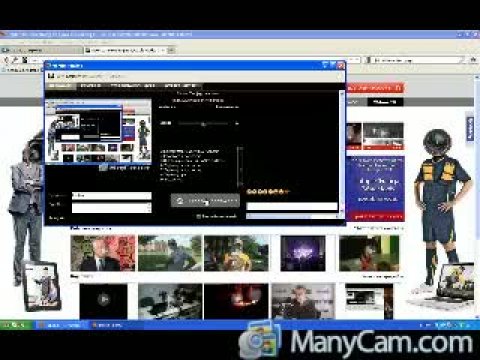Screen dimensions: 480x360
Task: Click the home icon in the browser toolbar
Action: 473,60
